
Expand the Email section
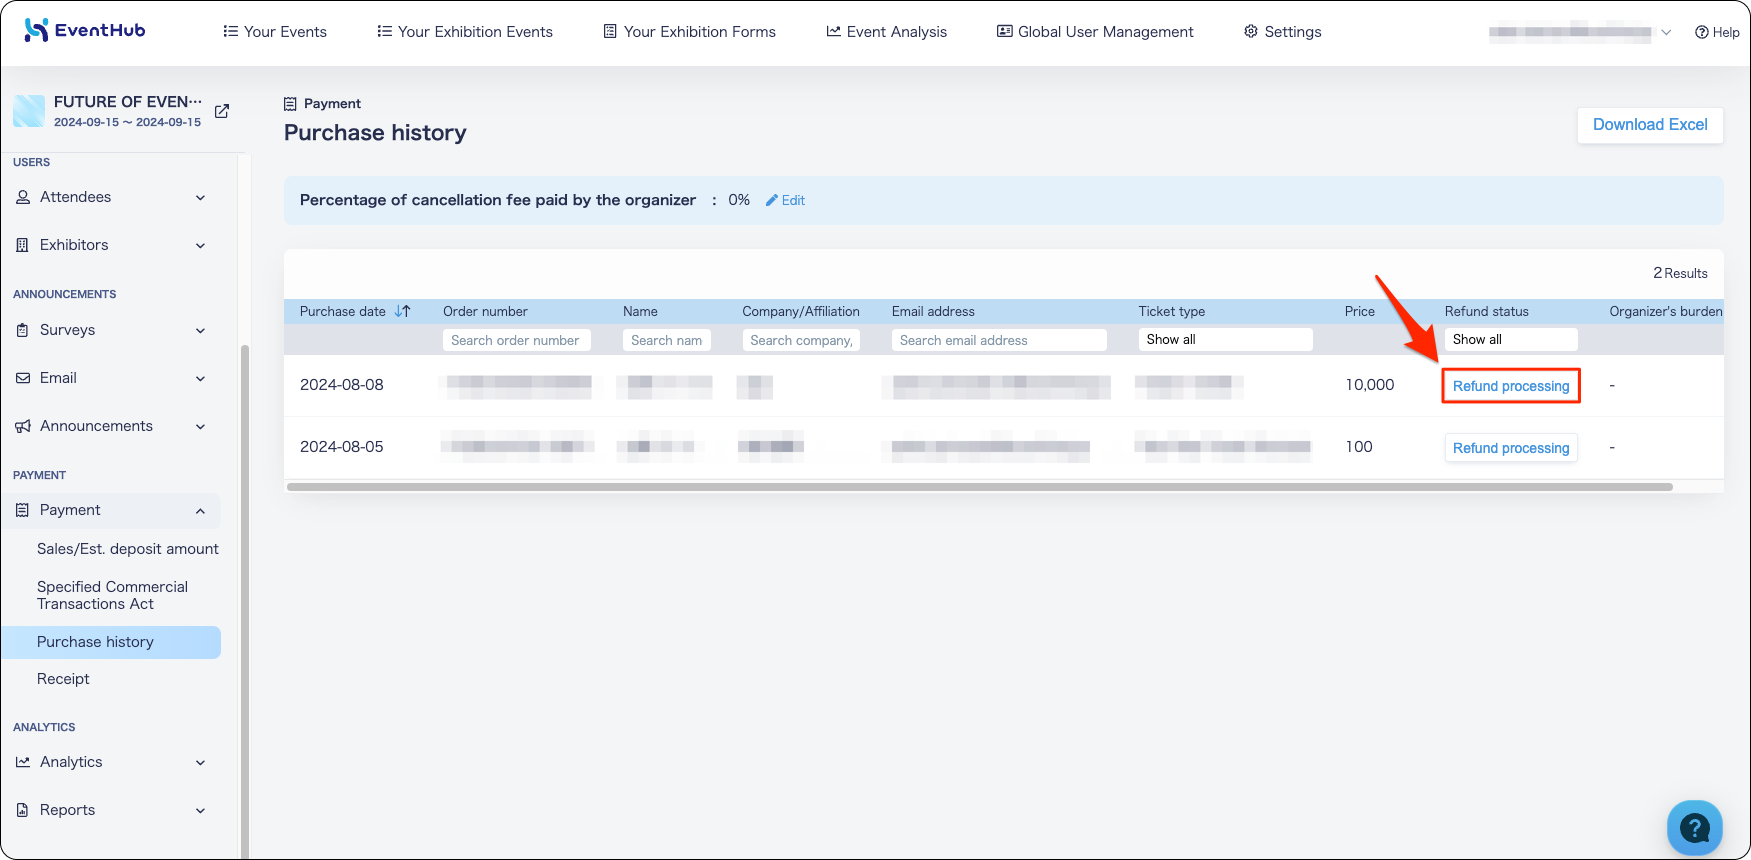click(x=200, y=379)
